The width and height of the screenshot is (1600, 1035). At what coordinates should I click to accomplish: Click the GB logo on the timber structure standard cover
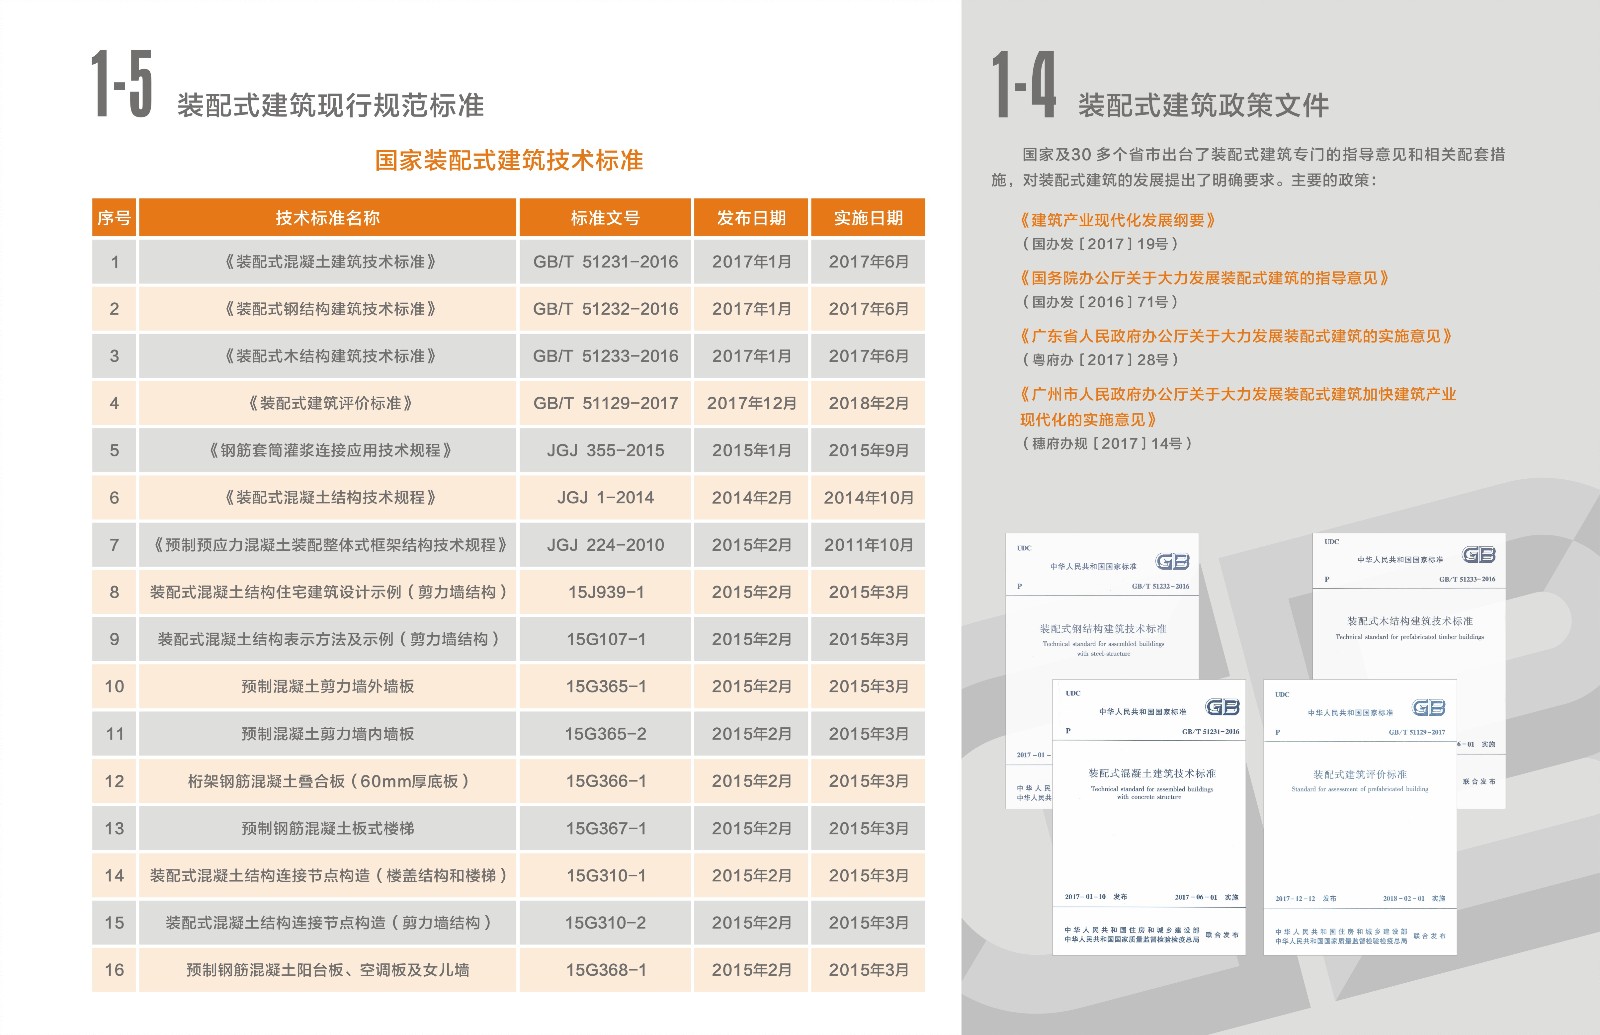click(1478, 555)
